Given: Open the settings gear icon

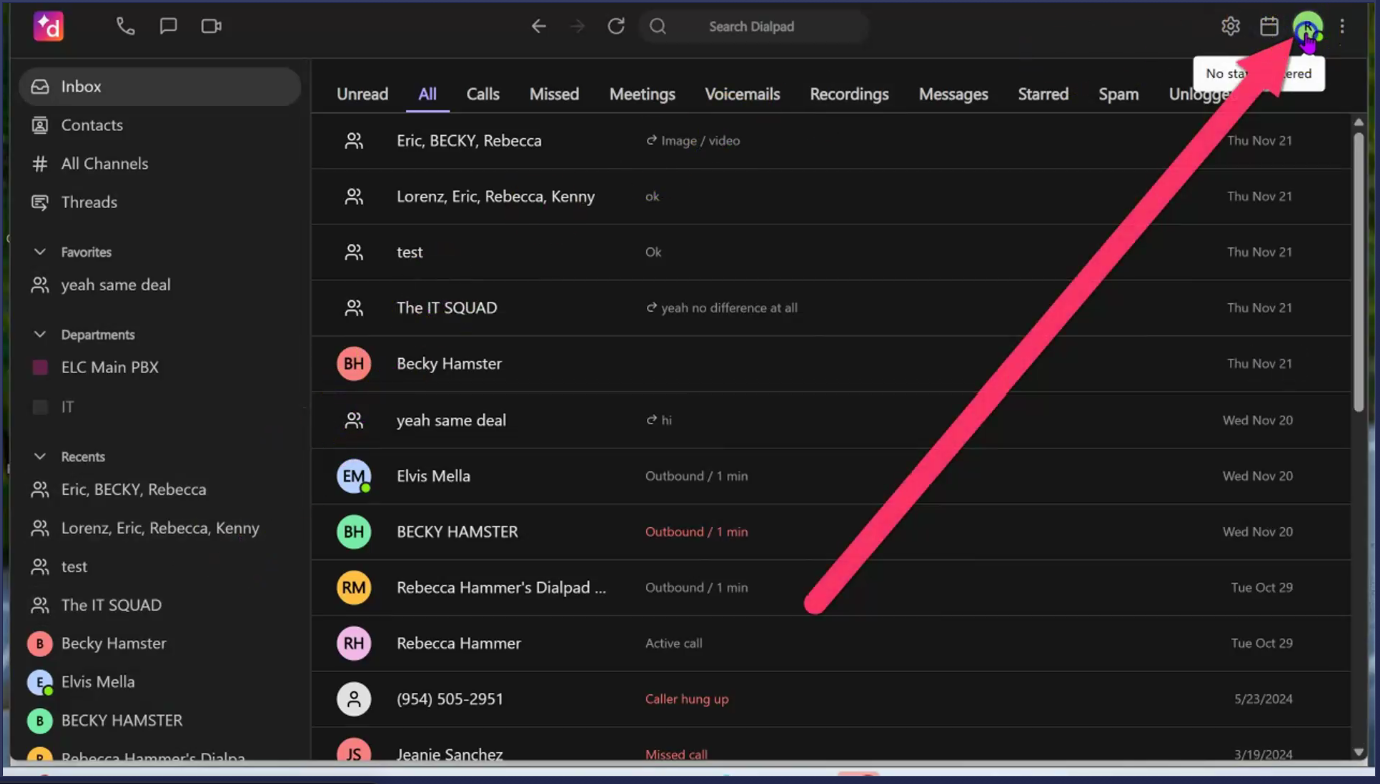Looking at the screenshot, I should click(x=1230, y=26).
